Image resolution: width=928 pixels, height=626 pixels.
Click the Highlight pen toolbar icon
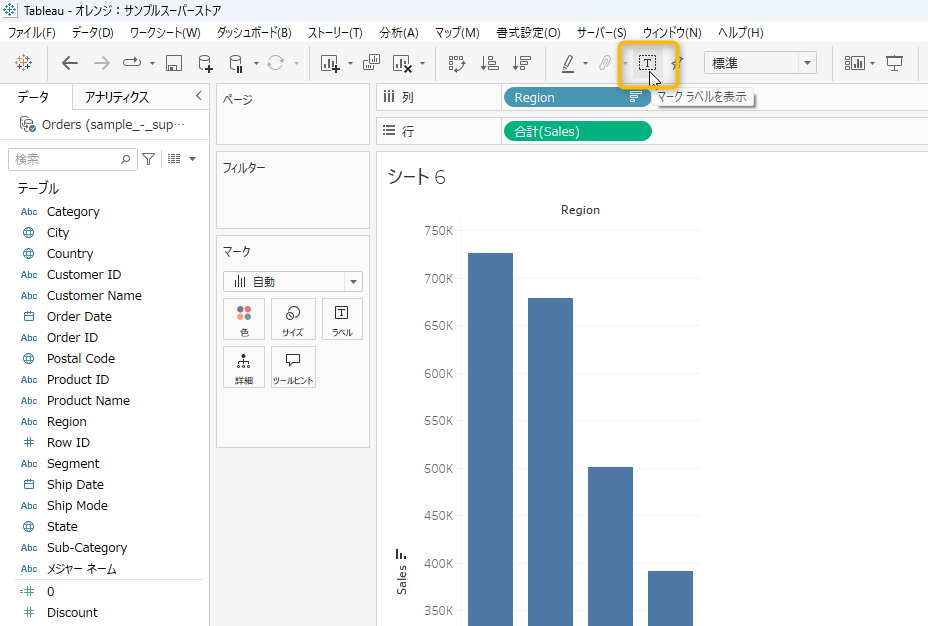[x=568, y=63]
